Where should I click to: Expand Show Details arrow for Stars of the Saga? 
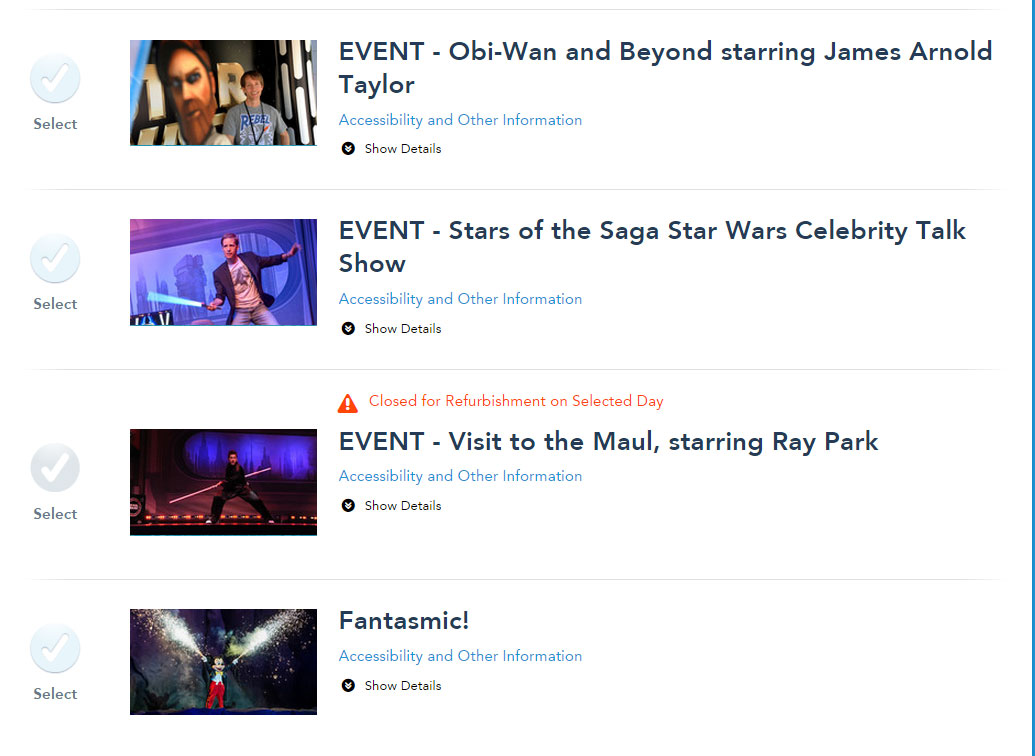(x=348, y=329)
